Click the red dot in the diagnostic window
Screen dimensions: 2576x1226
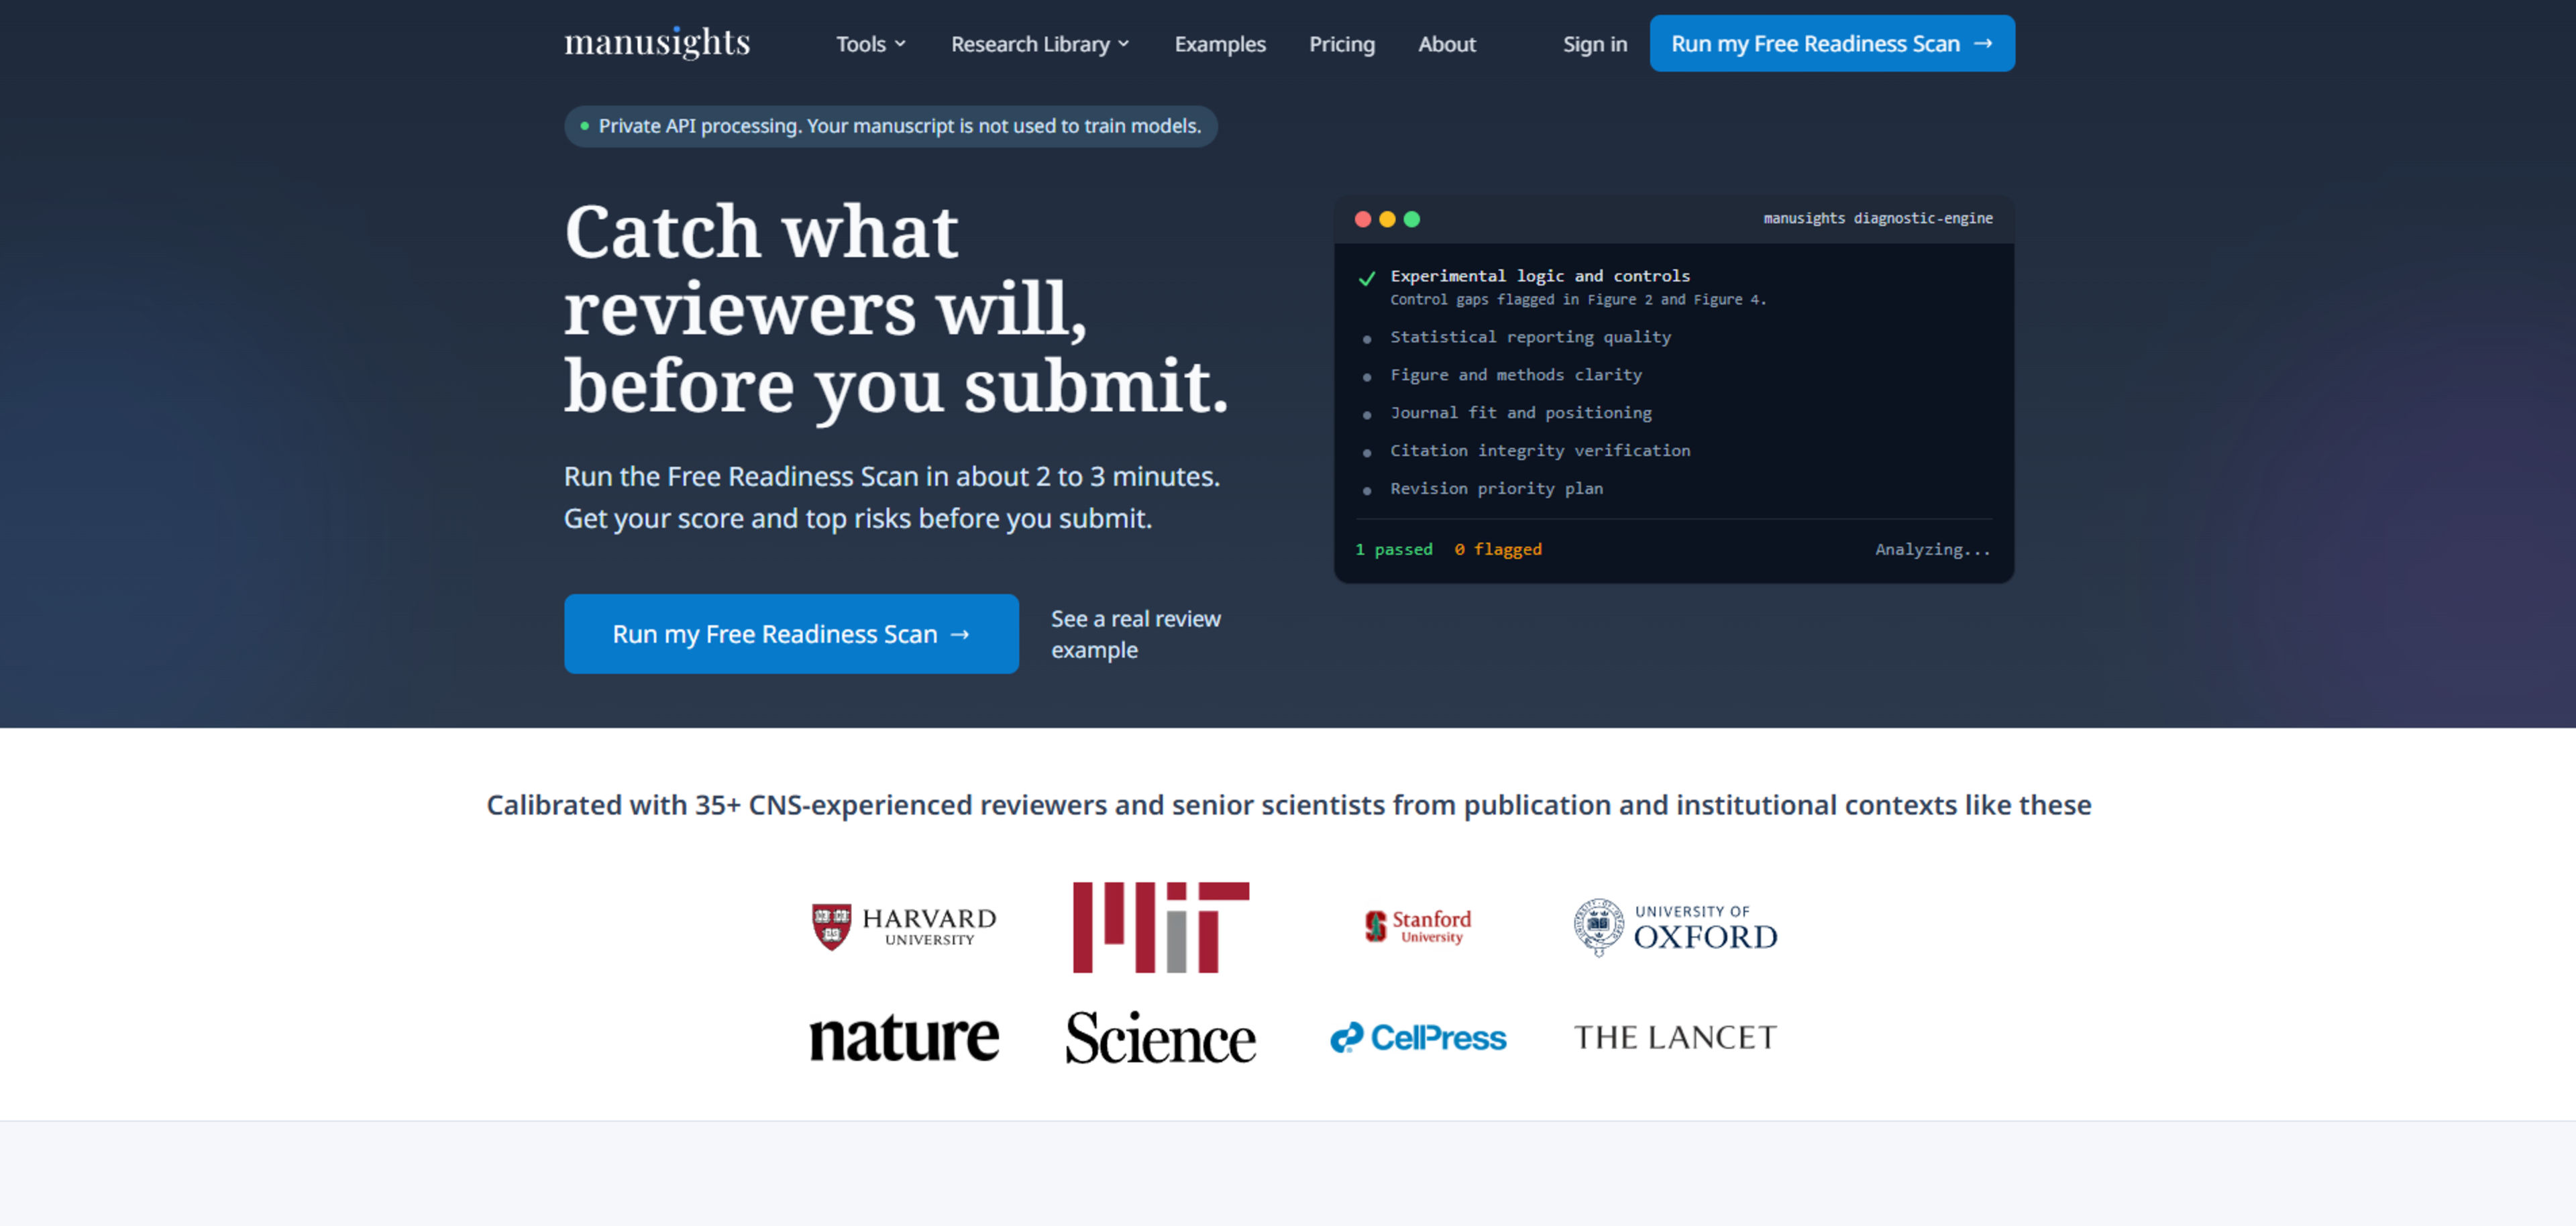[x=1363, y=219]
